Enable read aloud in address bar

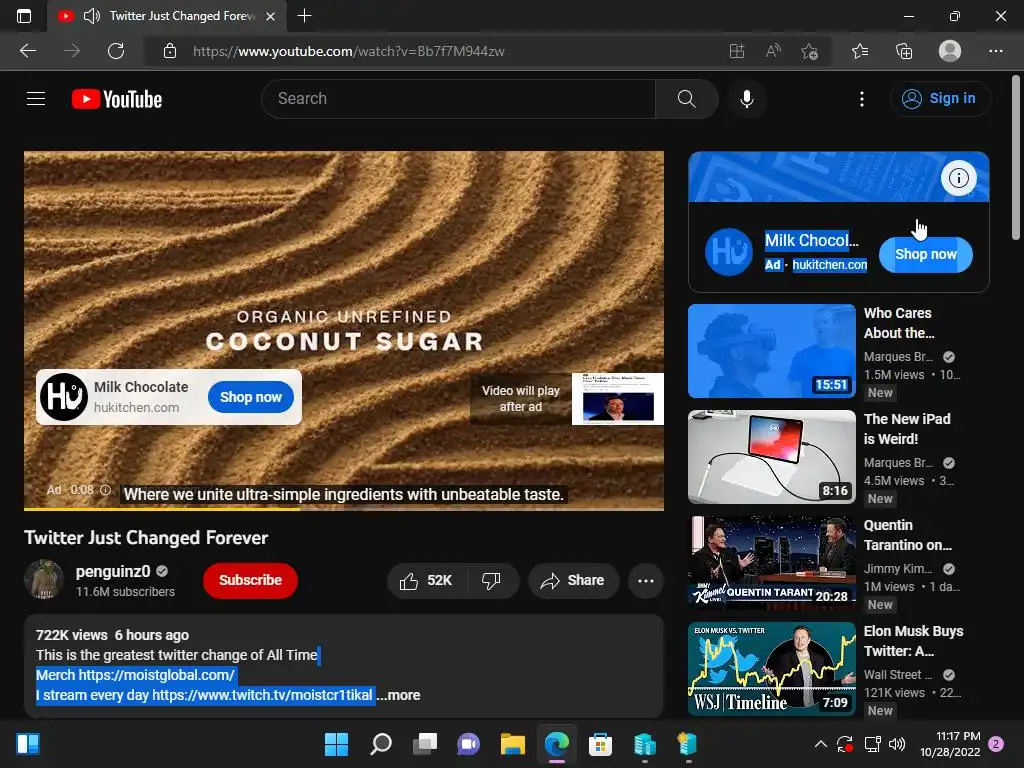tap(773, 51)
